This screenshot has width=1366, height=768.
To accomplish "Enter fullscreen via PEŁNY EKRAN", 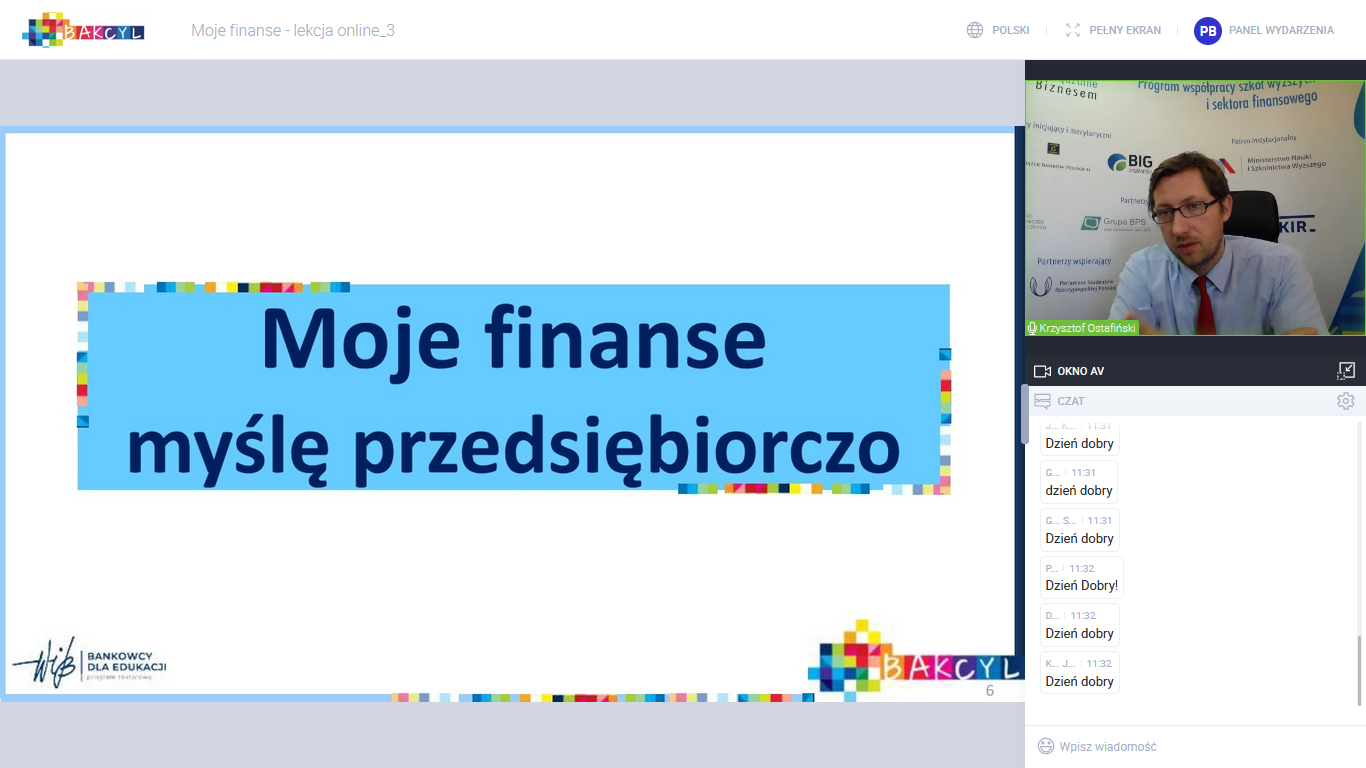I will pyautogui.click(x=1125, y=30).
